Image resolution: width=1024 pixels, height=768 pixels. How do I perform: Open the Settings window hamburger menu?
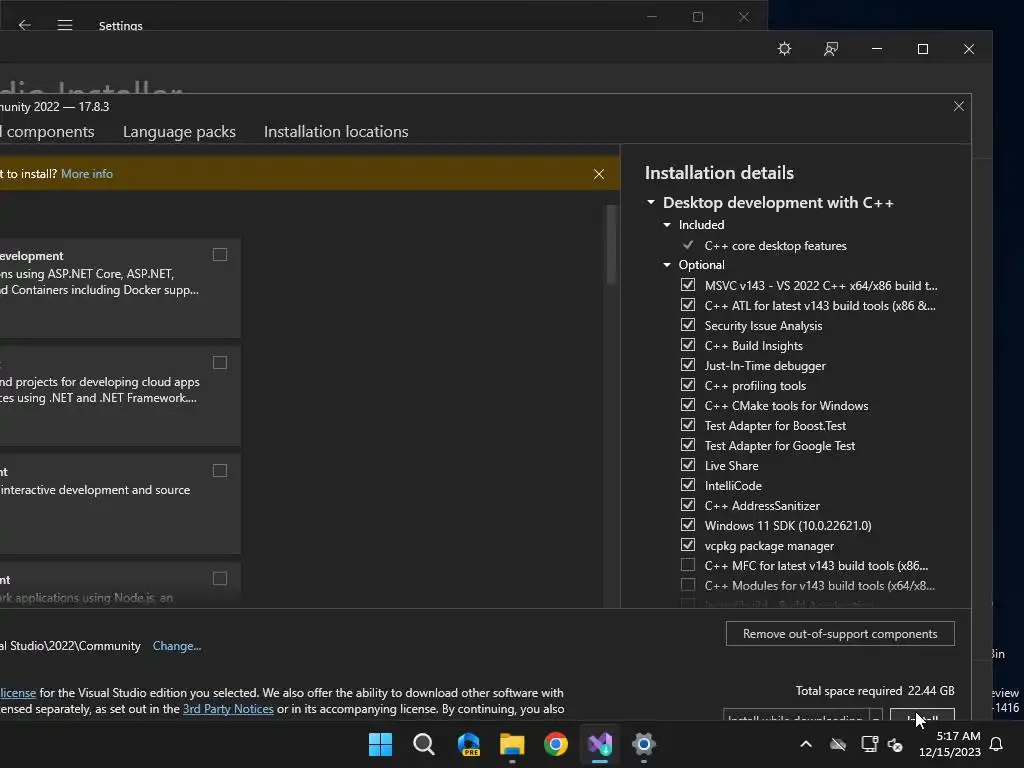point(65,25)
